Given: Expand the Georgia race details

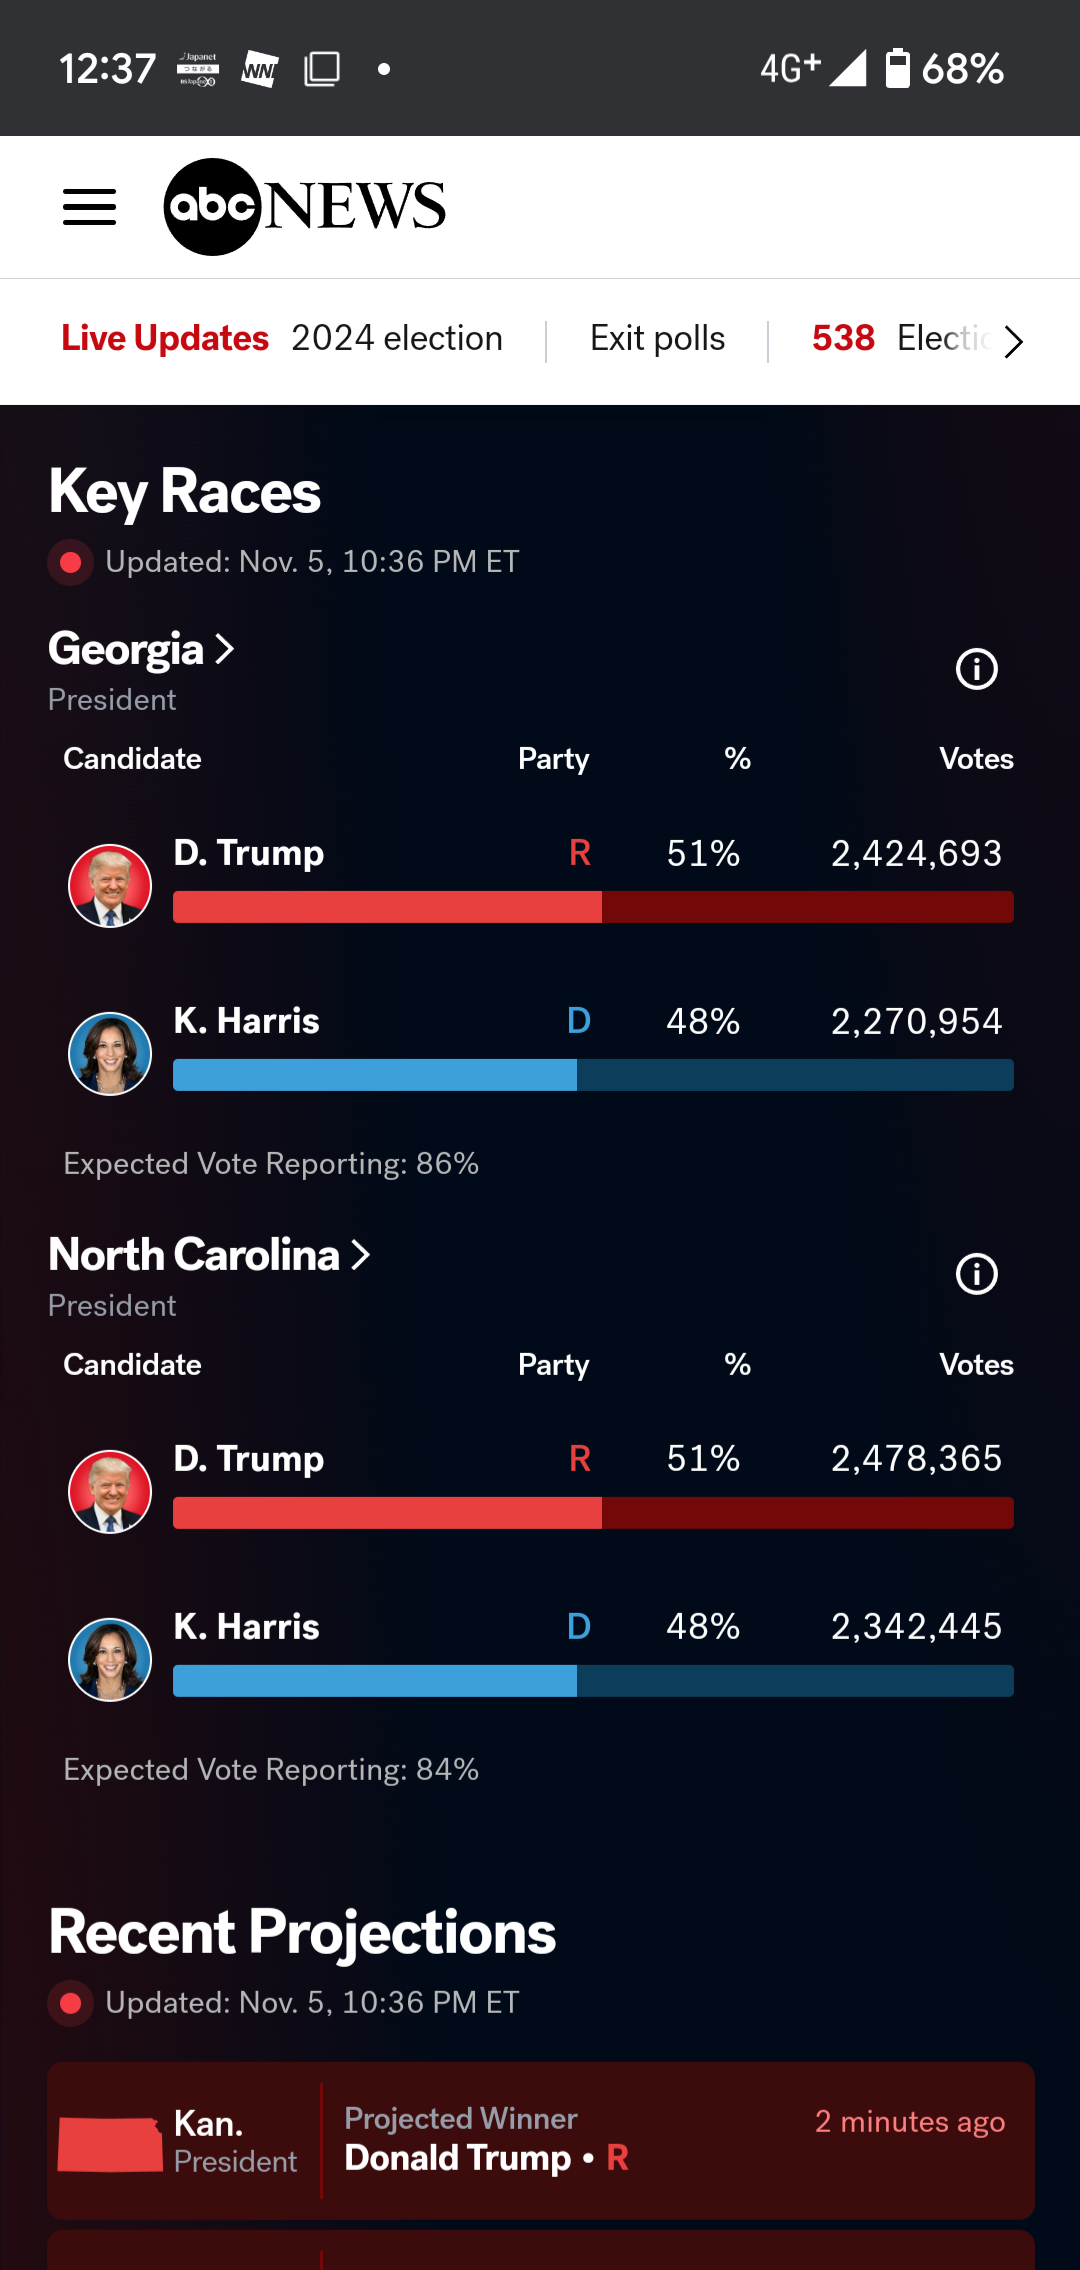Looking at the screenshot, I should (x=141, y=650).
